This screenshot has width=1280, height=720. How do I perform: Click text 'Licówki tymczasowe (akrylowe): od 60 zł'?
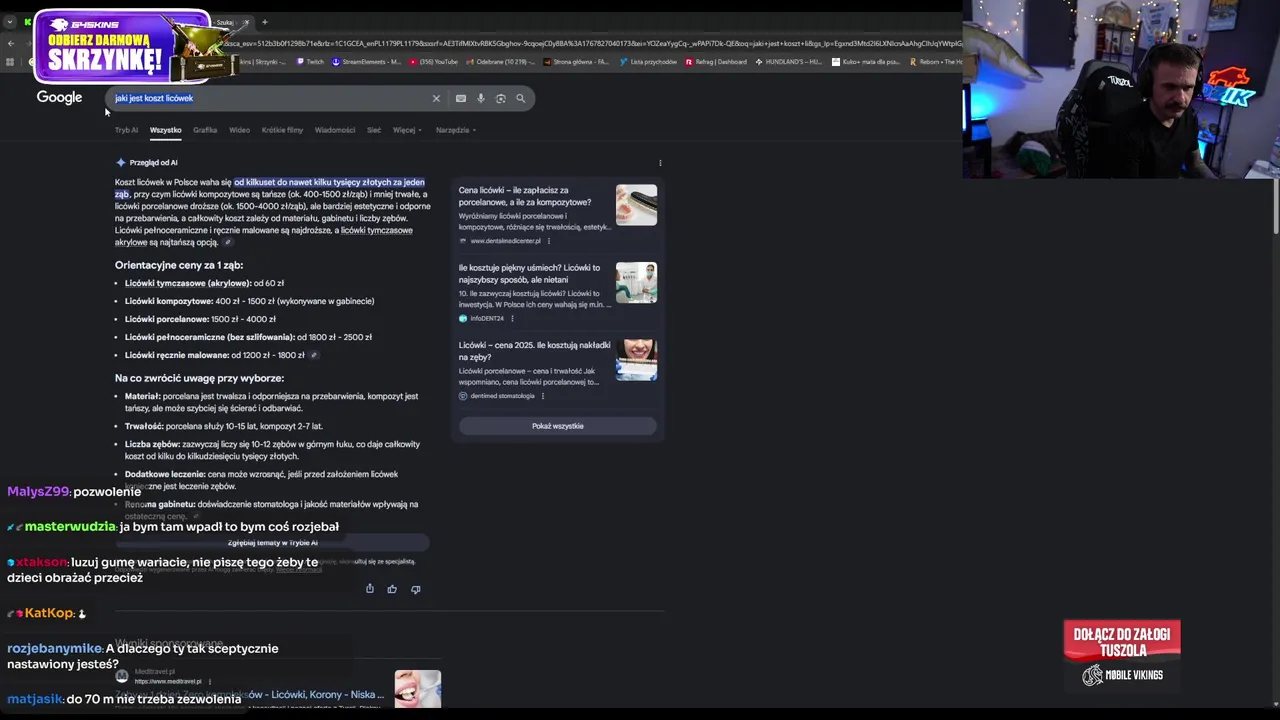pyautogui.click(x=204, y=283)
